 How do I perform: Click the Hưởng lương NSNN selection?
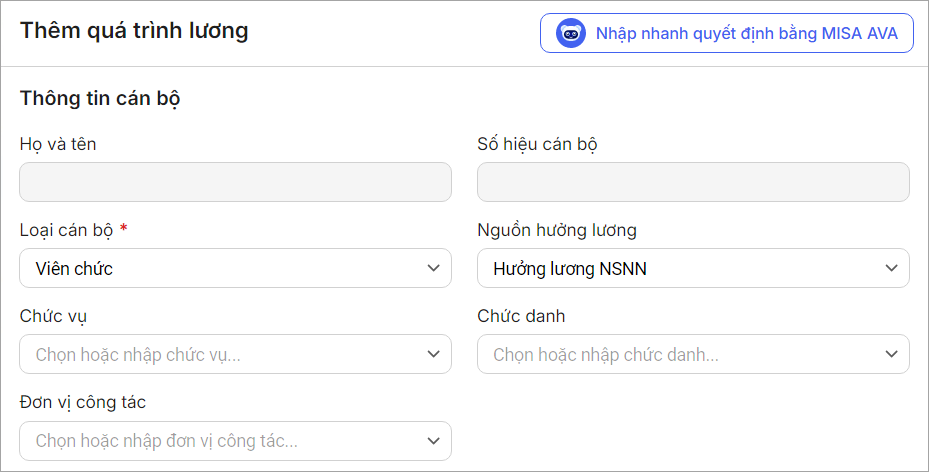click(x=680, y=268)
